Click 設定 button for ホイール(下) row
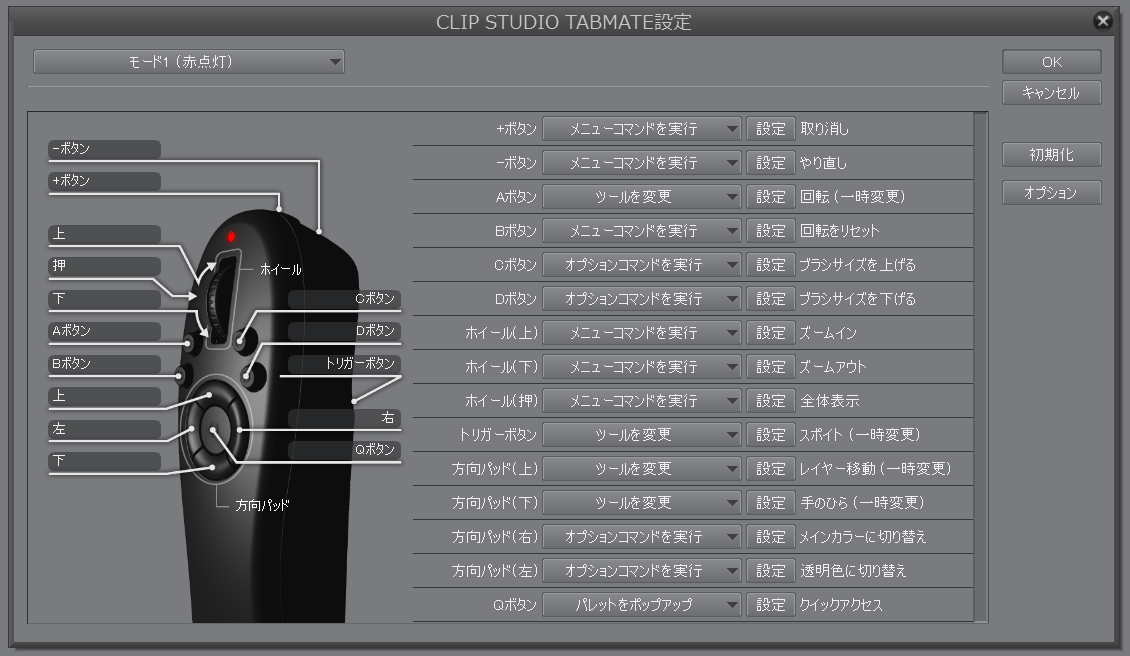The height and width of the screenshot is (656, 1130). point(770,367)
